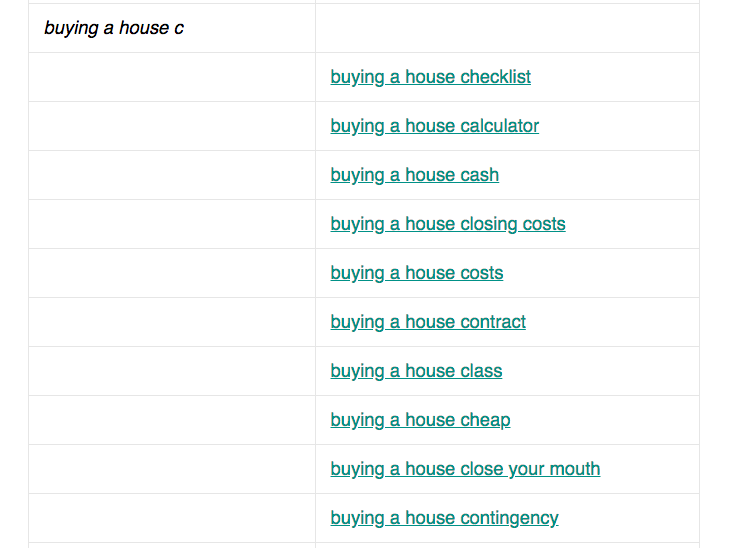Click empty cell left of cash link
The width and height of the screenshot is (730, 548).
(x=172, y=175)
